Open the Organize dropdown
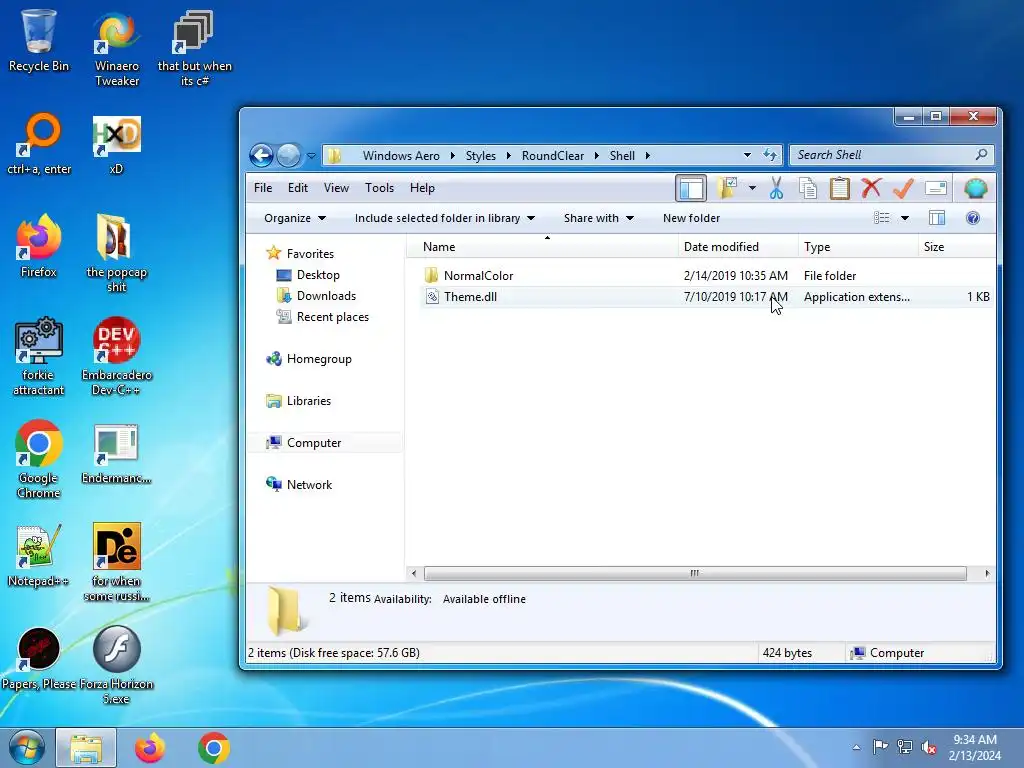 tap(295, 218)
